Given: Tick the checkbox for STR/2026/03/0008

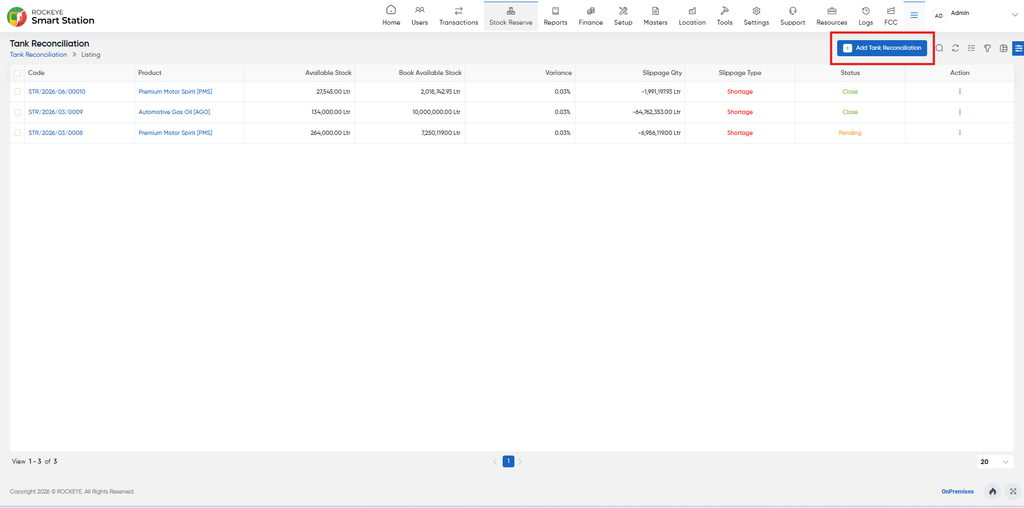Looking at the screenshot, I should click(17, 133).
